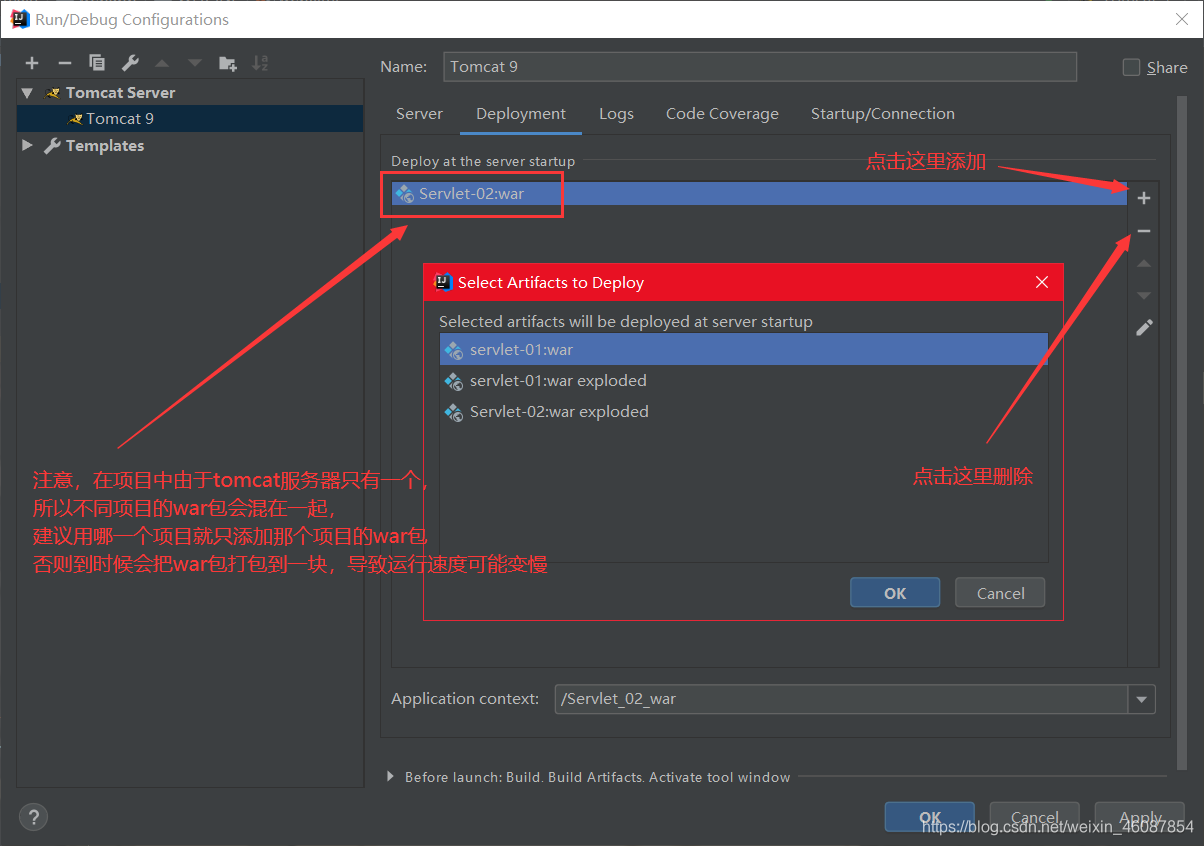Collapse the Tomcat Server tree node
This screenshot has width=1204, height=846.
point(27,92)
